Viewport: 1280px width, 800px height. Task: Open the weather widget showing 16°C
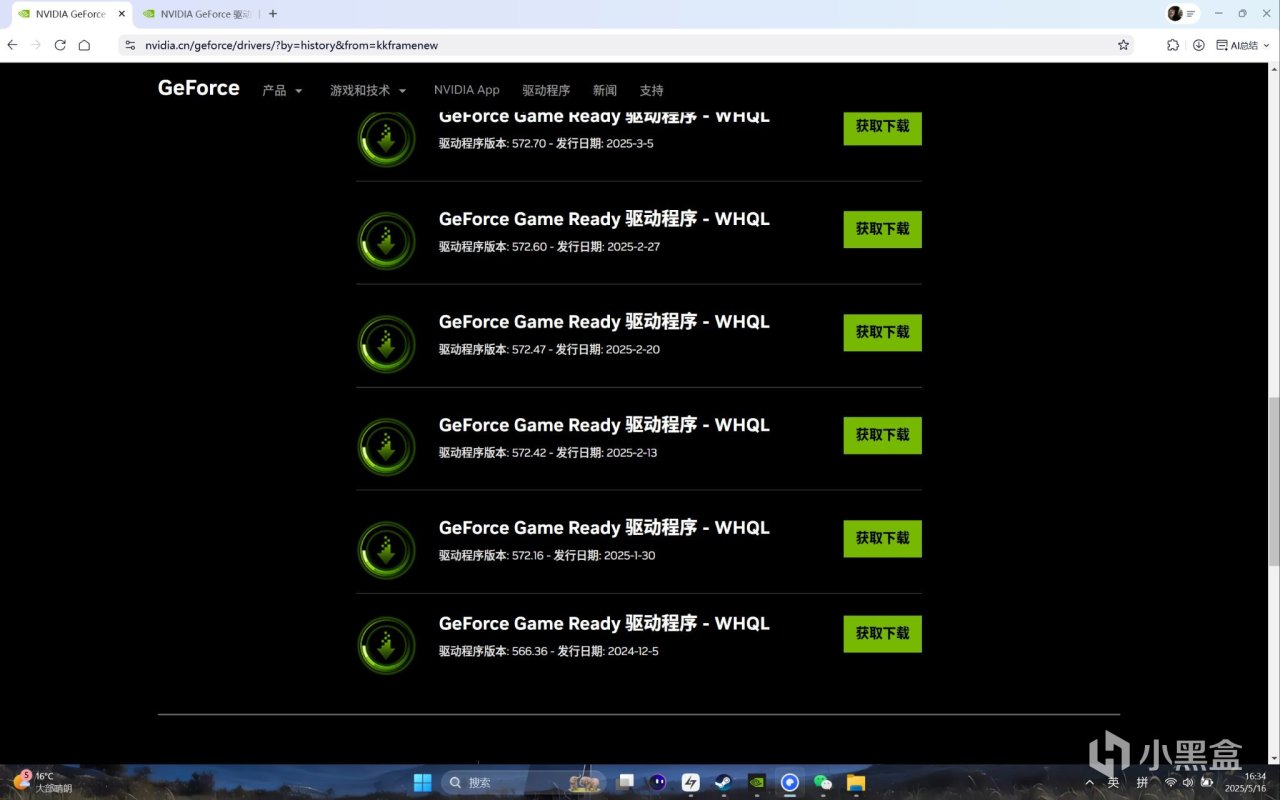pyautogui.click(x=43, y=782)
